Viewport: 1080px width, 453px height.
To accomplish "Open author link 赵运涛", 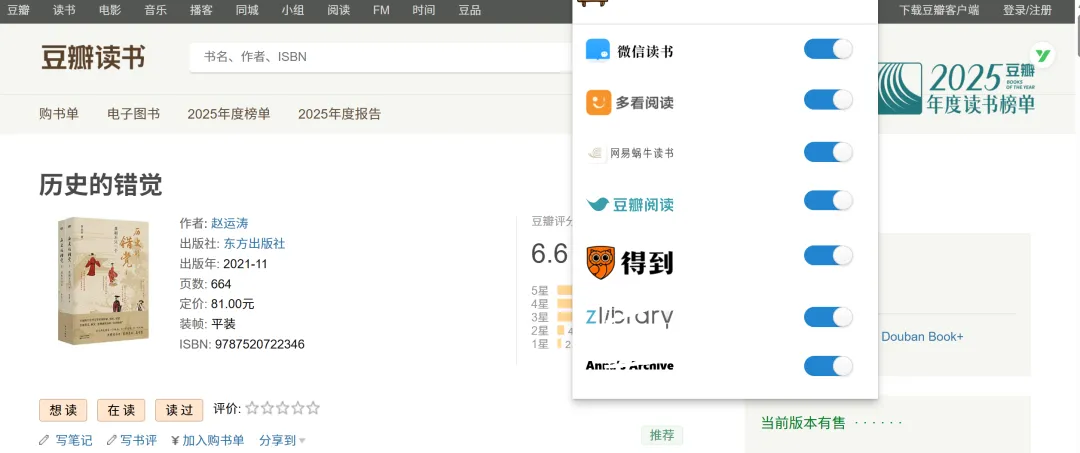I will pyautogui.click(x=229, y=223).
